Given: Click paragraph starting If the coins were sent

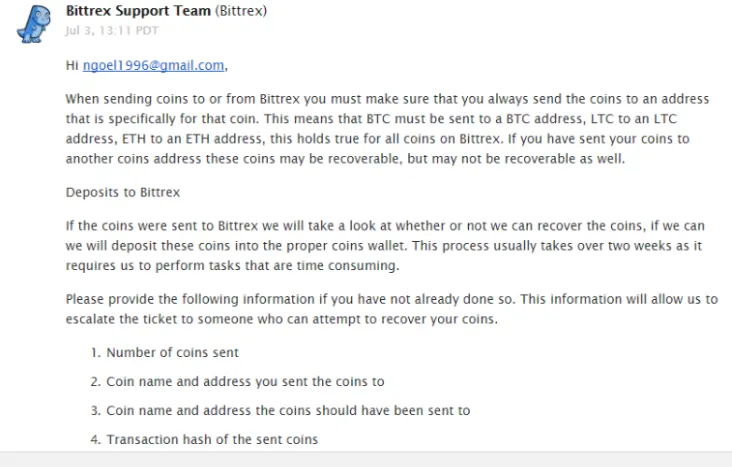Looking at the screenshot, I should coord(385,246).
